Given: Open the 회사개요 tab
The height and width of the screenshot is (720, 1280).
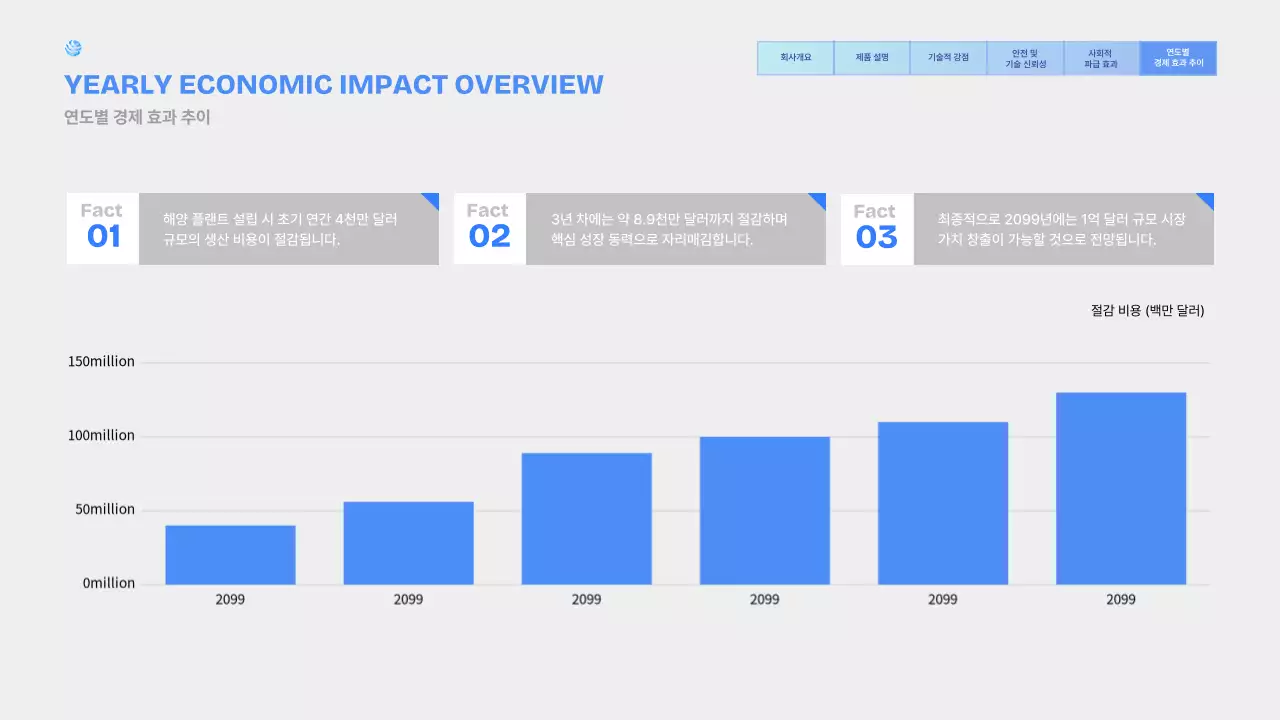Looking at the screenshot, I should coord(795,58).
